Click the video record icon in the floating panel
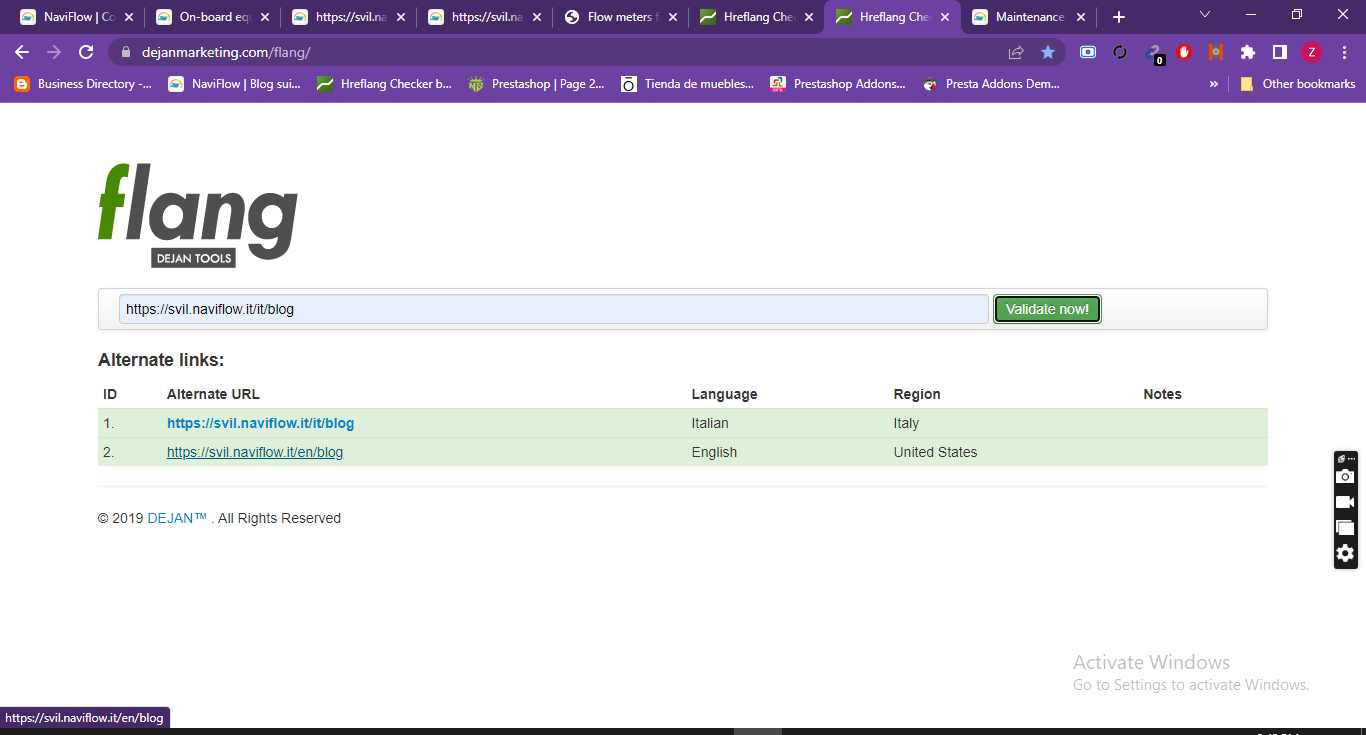The height and width of the screenshot is (735, 1366). click(x=1345, y=502)
